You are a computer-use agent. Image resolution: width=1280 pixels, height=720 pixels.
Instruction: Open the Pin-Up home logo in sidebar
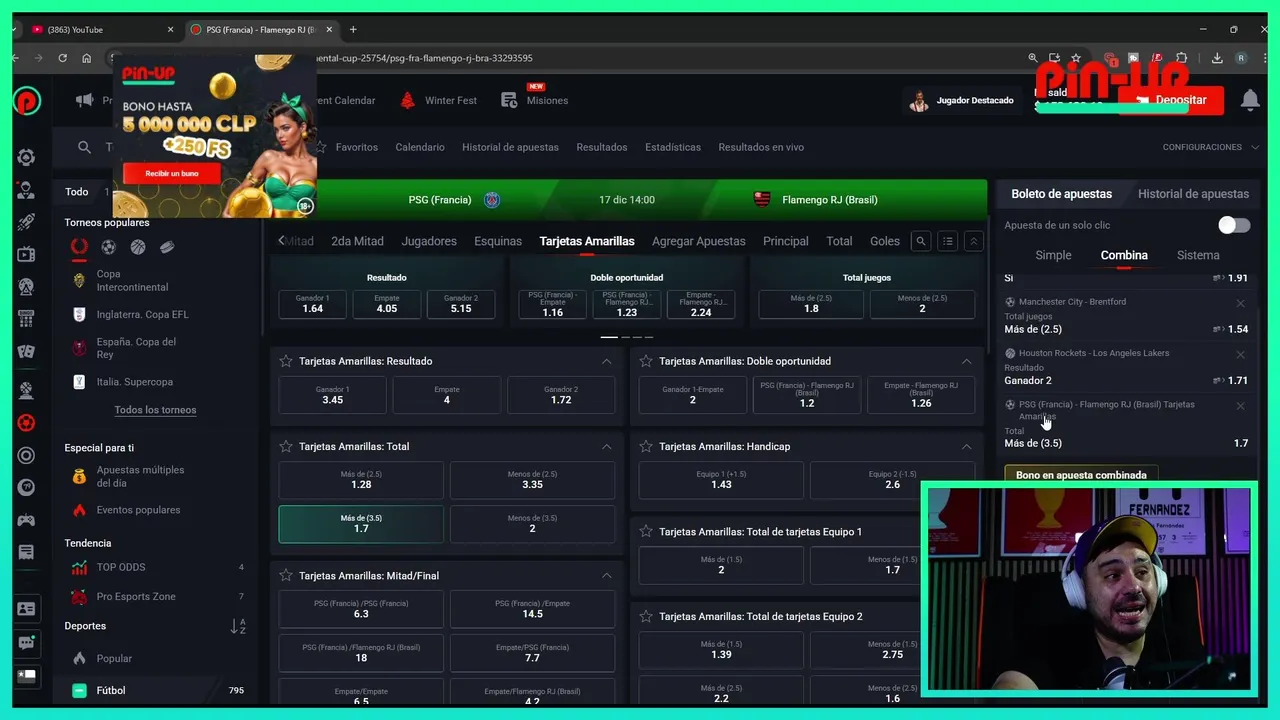(x=27, y=100)
